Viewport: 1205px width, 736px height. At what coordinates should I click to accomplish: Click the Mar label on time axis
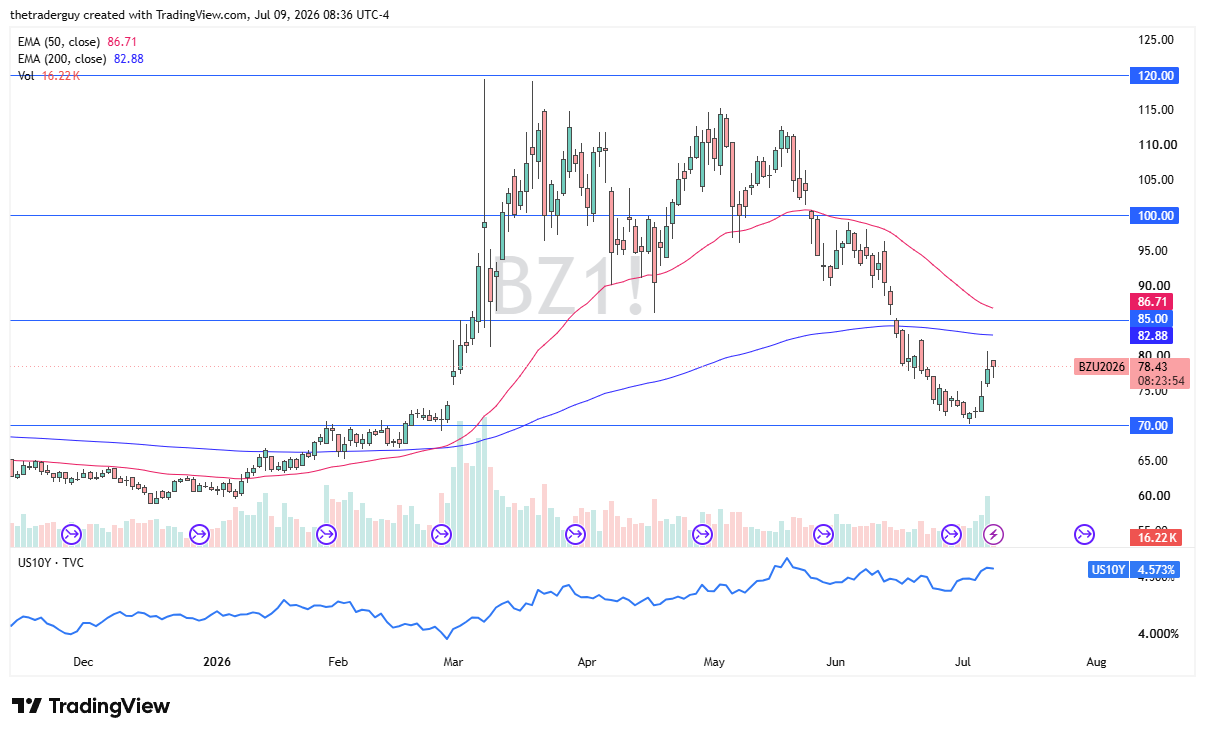click(x=453, y=661)
